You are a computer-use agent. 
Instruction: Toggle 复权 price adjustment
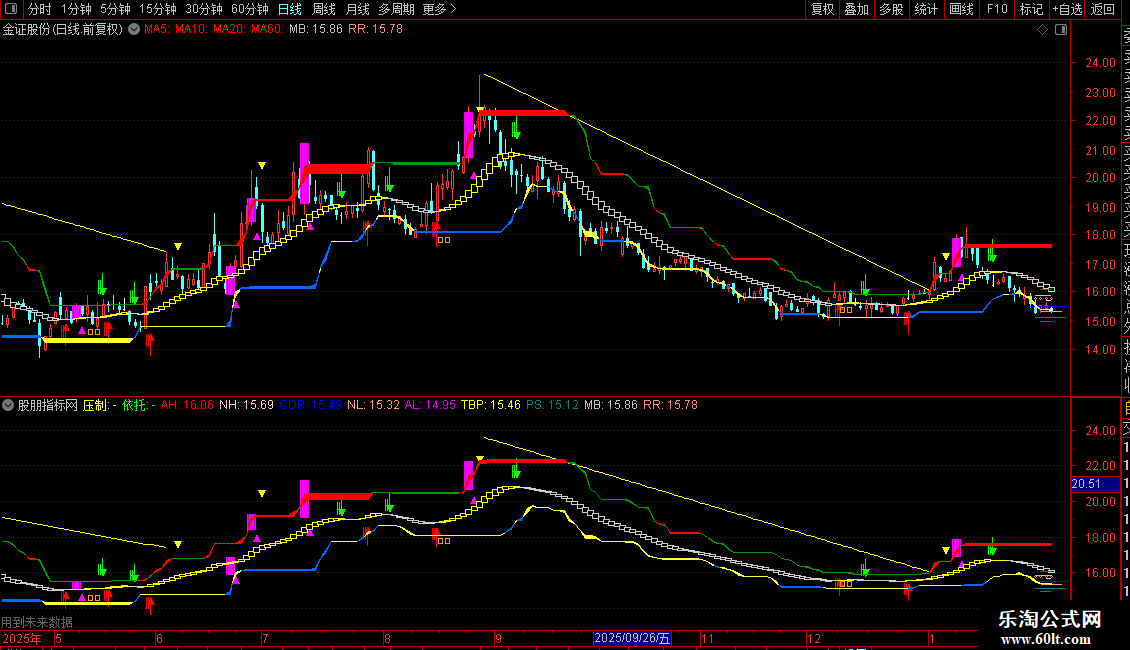point(822,10)
